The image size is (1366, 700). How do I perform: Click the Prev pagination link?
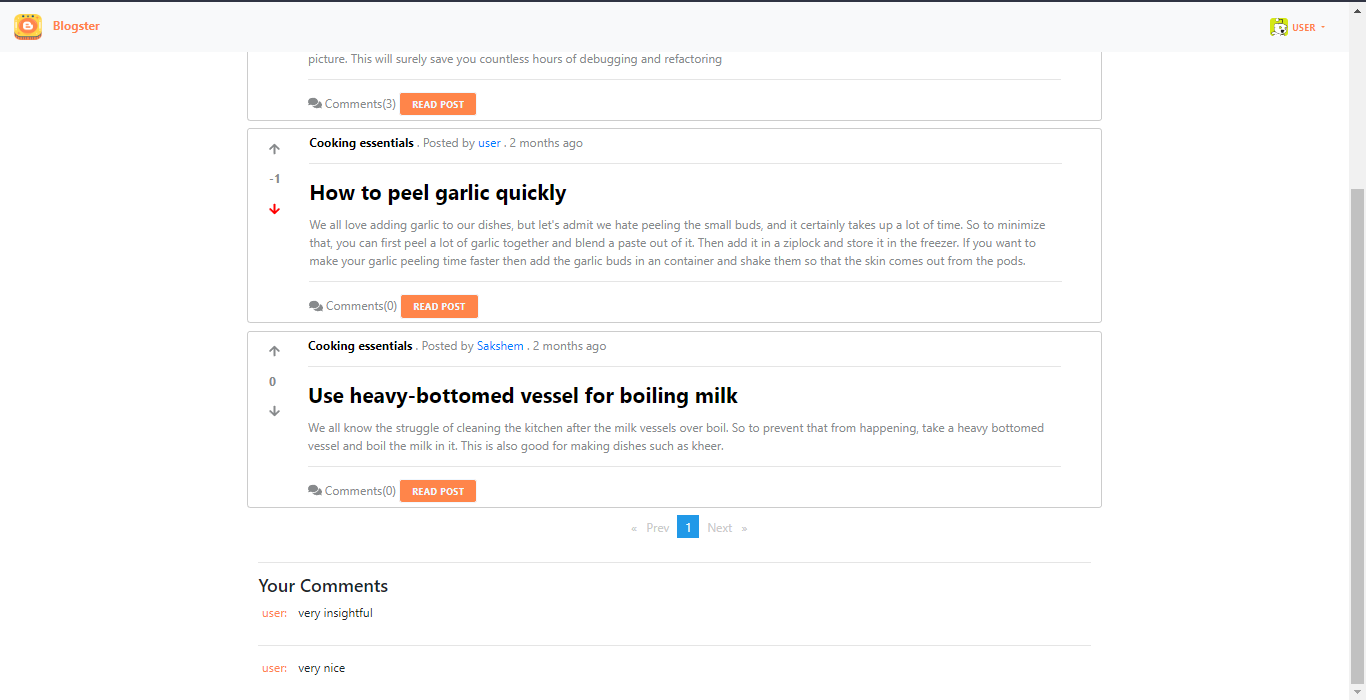657,526
